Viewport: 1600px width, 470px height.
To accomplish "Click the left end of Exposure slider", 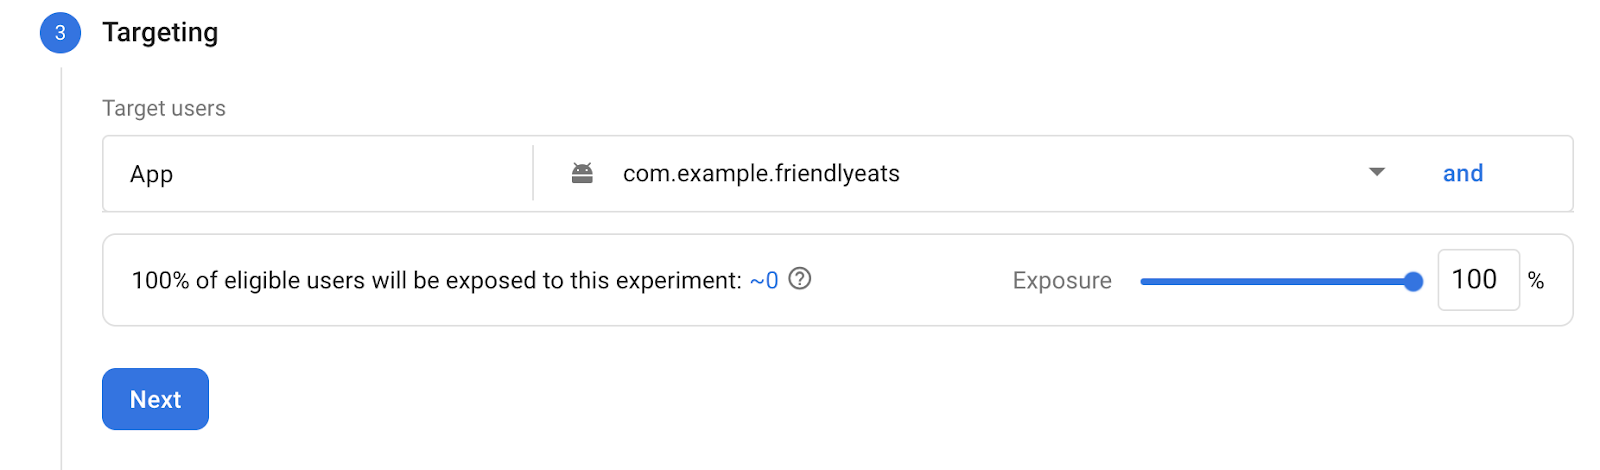I will (1144, 282).
